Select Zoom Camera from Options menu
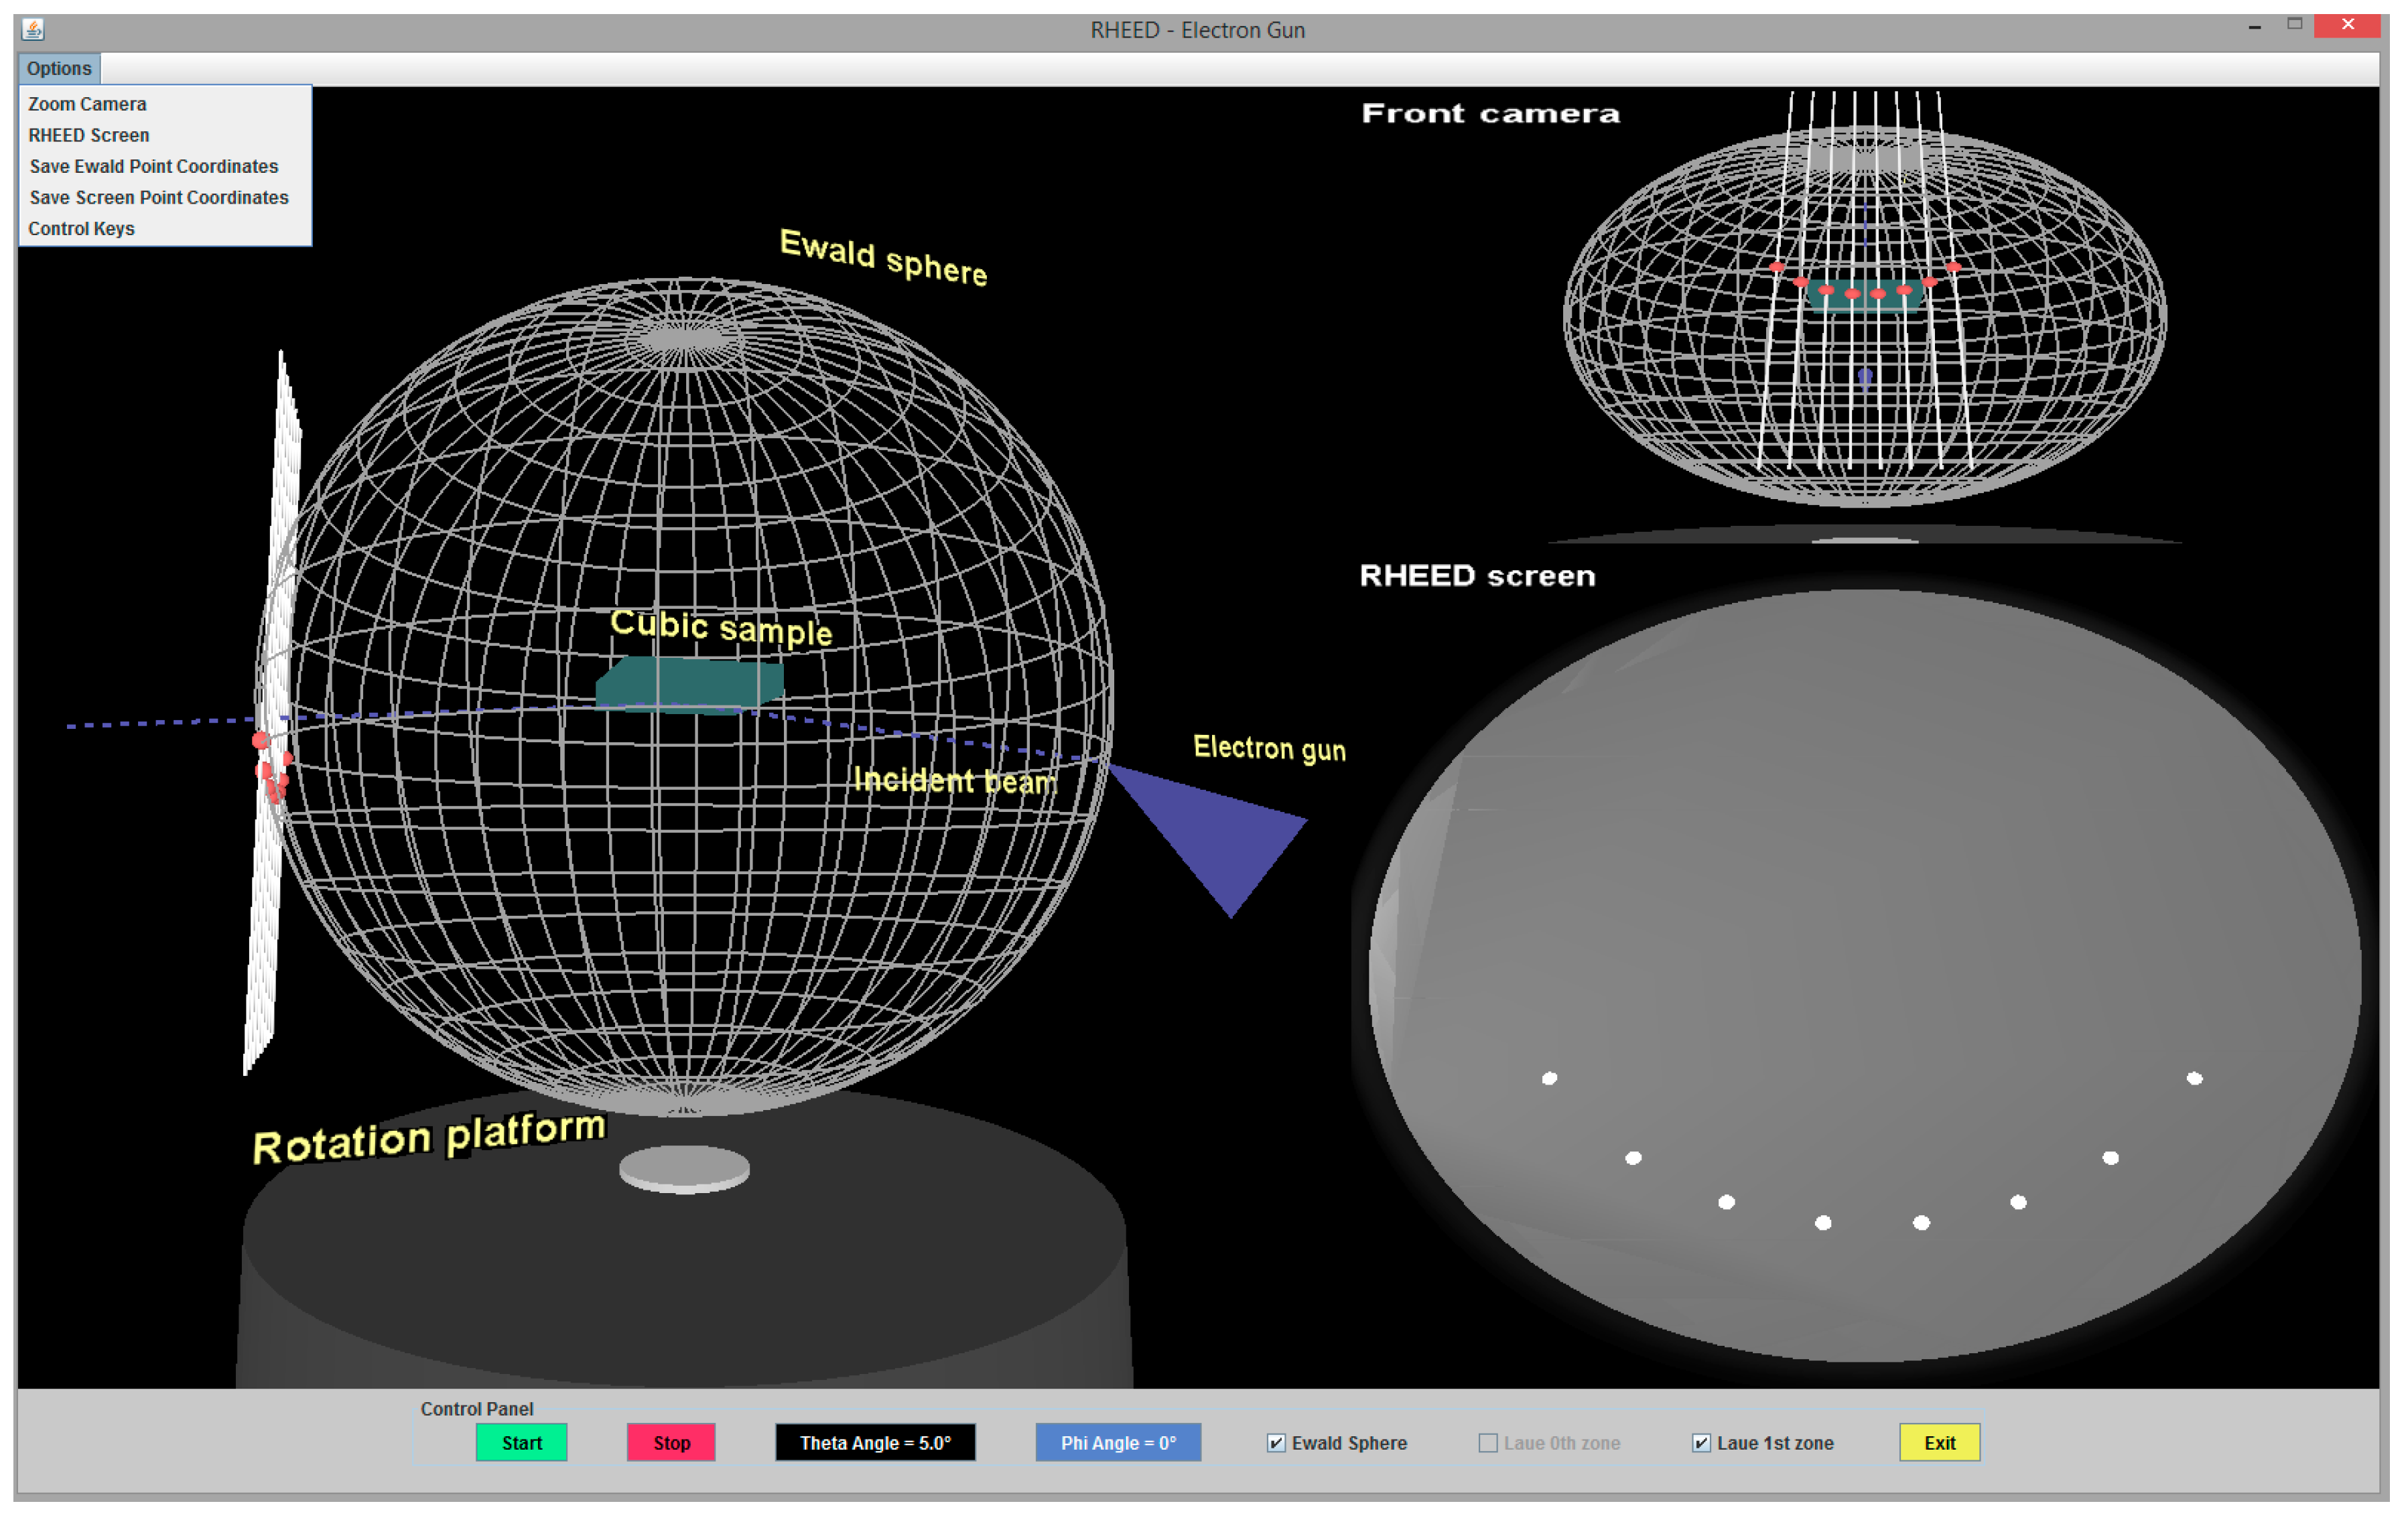The image size is (2408, 1522). pyautogui.click(x=87, y=104)
